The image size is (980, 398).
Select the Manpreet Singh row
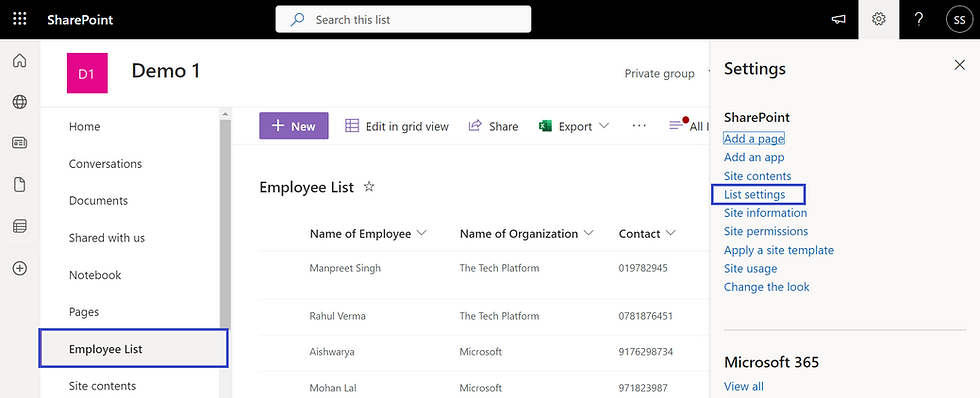484,275
